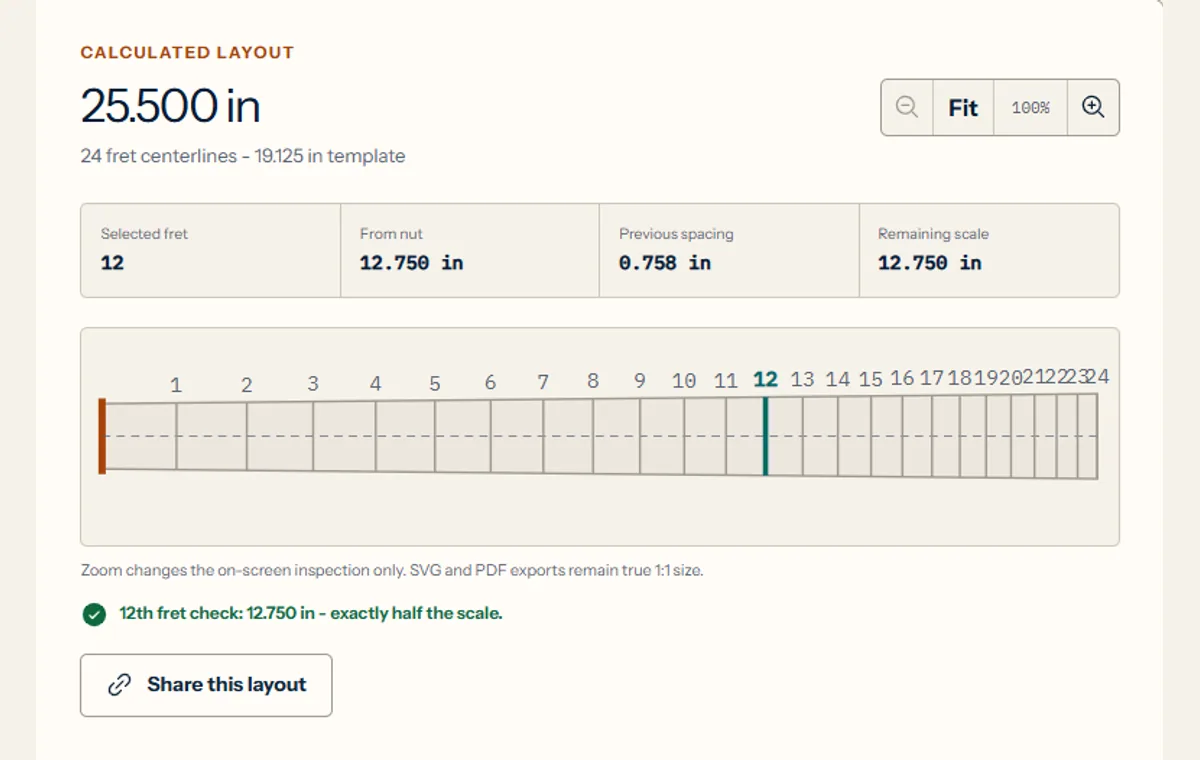1200x760 pixels.
Task: Select fret label 1 above the fretboard
Action: click(176, 385)
